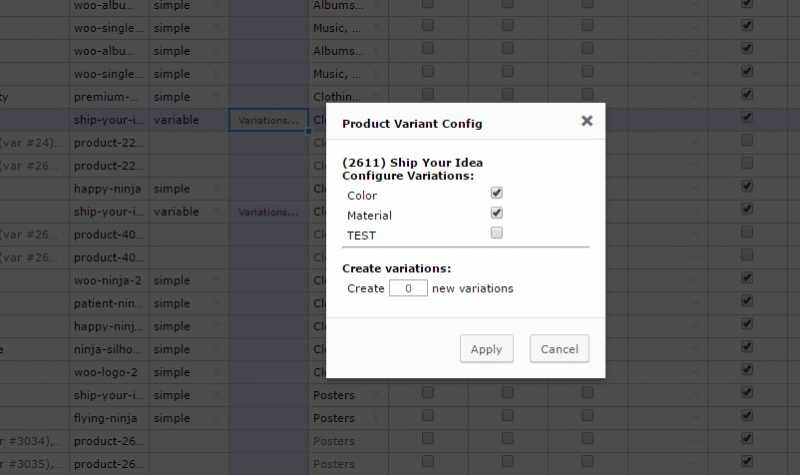Select the woo-logo-2 slug cell
800x475 pixels.
click(x=109, y=372)
